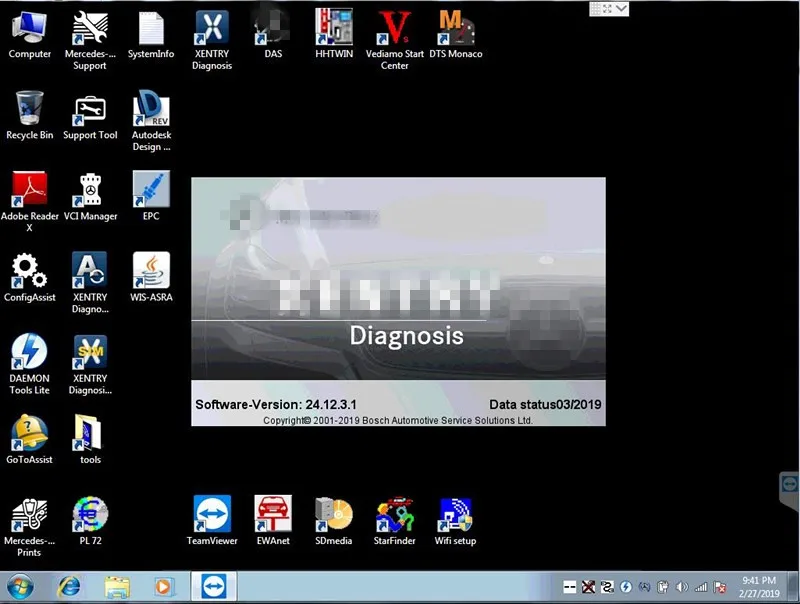Image resolution: width=800 pixels, height=604 pixels.
Task: Click the dashed '--' tray icon
Action: tap(569, 587)
